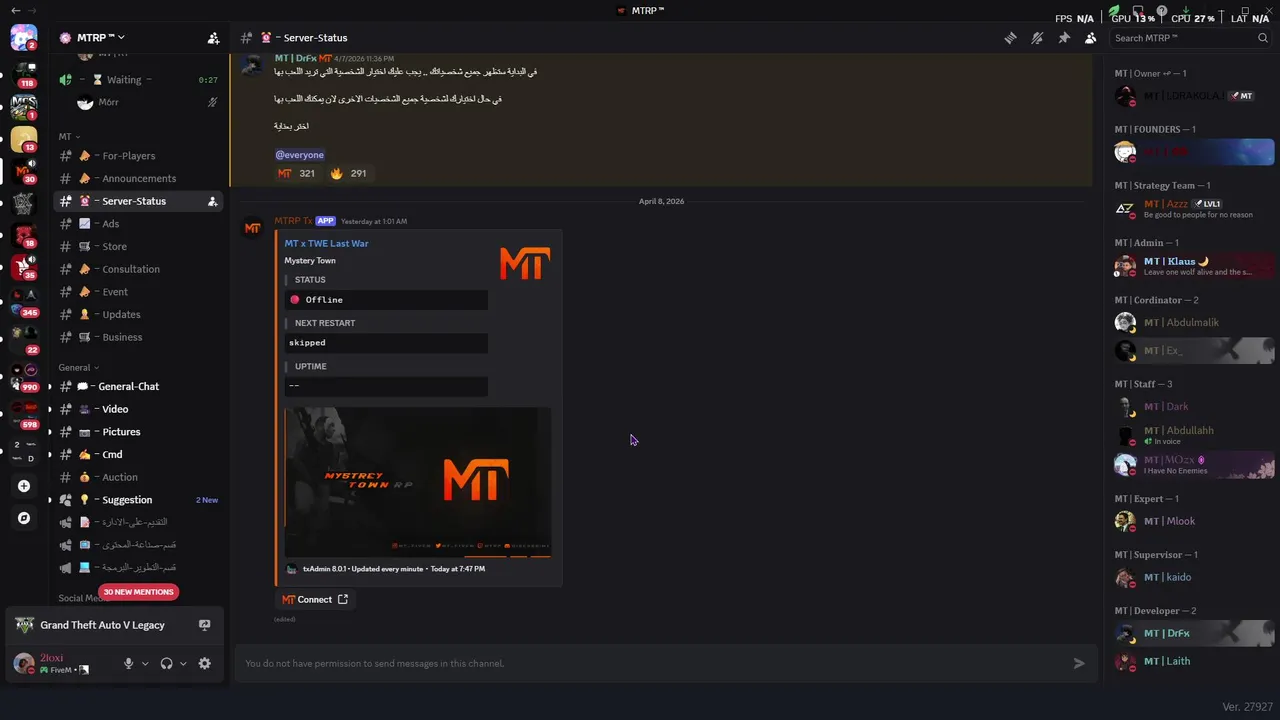Open the Auction channel
The image size is (1280, 720).
coord(138,477)
